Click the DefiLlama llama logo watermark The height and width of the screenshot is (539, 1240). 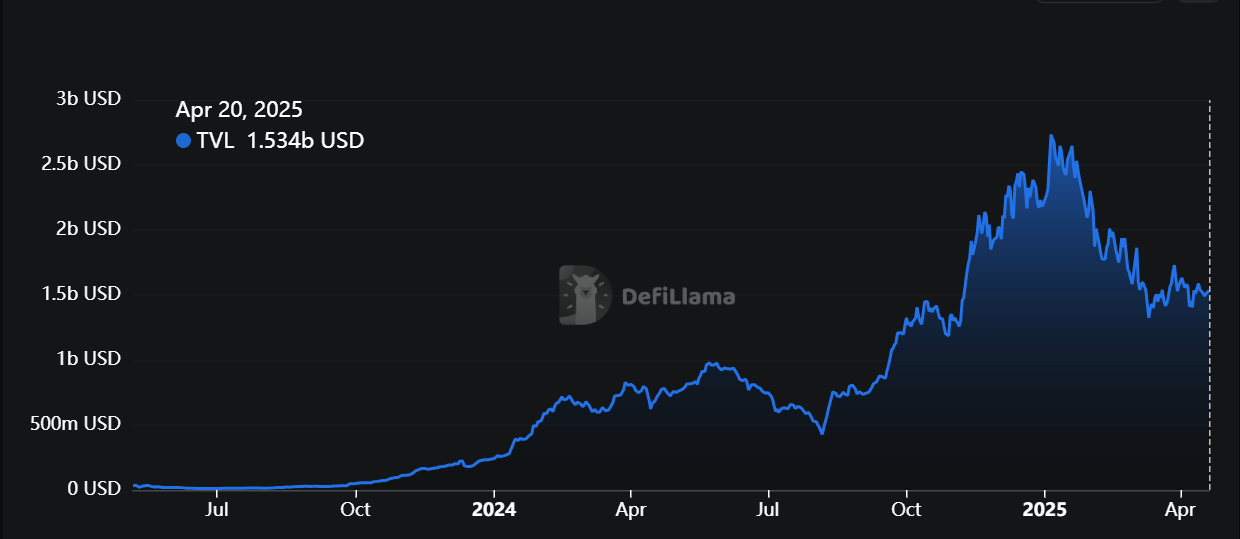coord(585,295)
